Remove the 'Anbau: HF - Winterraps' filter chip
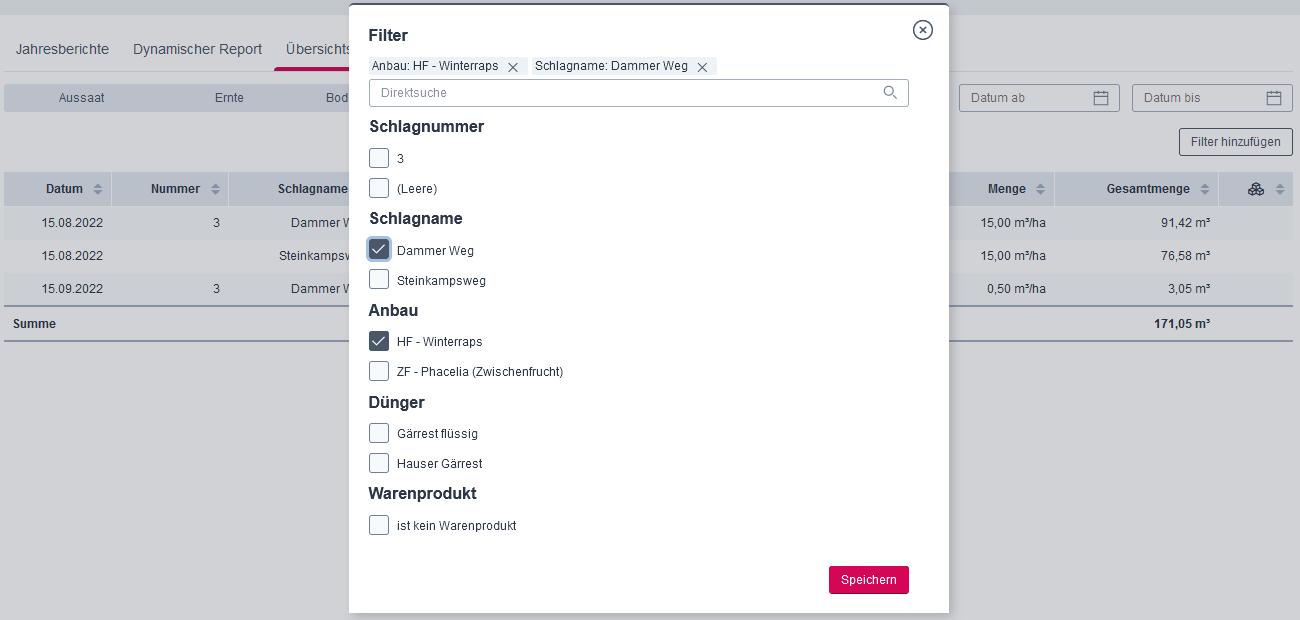The height and width of the screenshot is (620, 1300). point(513,67)
